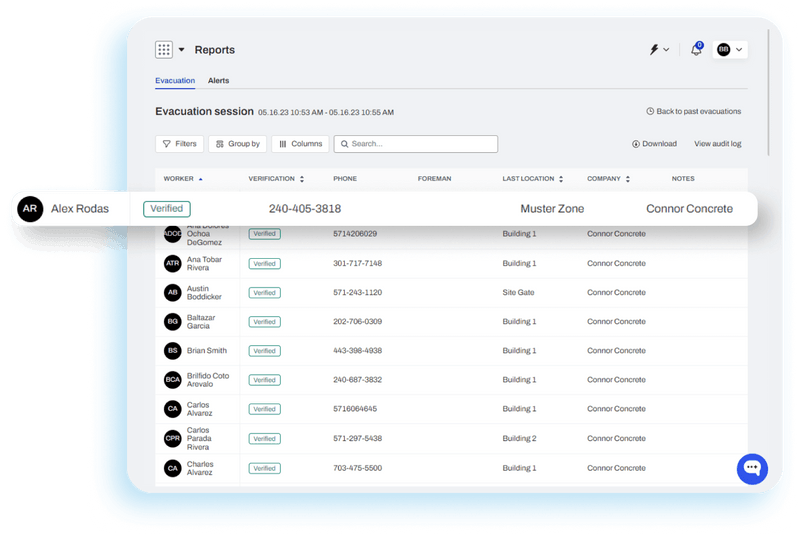Select Connor Concrete for Brian Smith

616,350
